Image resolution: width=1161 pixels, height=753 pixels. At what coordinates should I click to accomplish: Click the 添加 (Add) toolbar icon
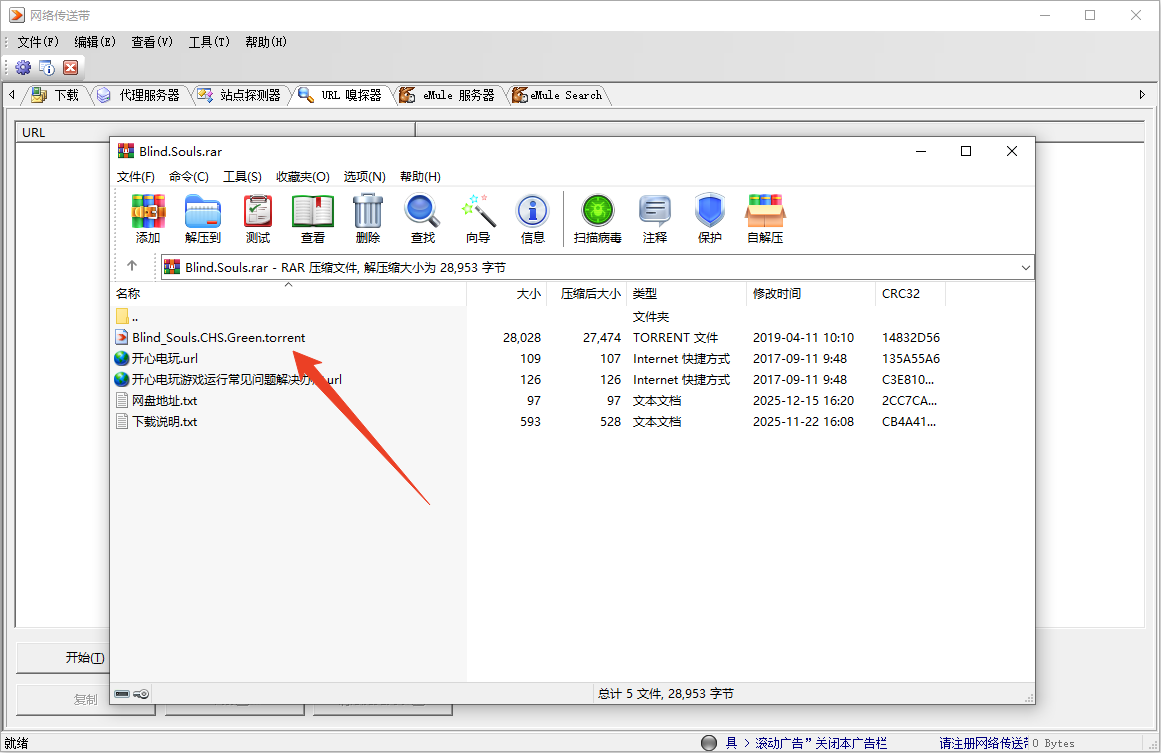click(148, 218)
